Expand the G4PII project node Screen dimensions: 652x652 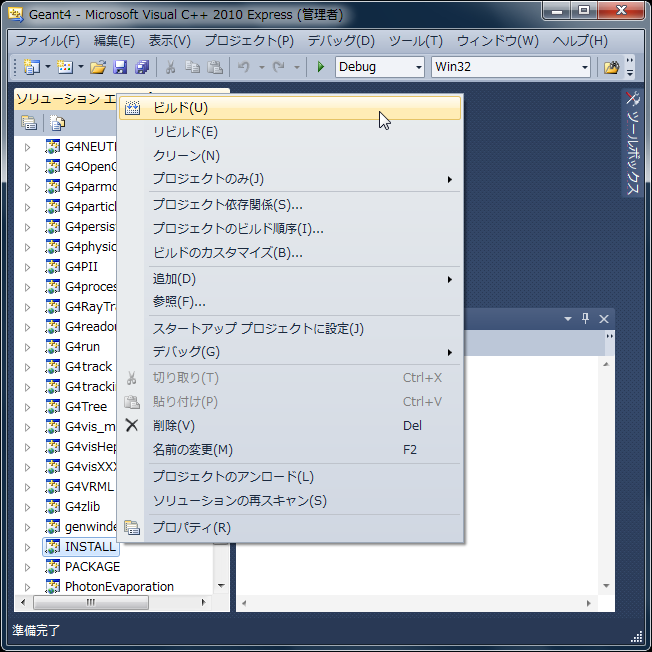(27, 267)
